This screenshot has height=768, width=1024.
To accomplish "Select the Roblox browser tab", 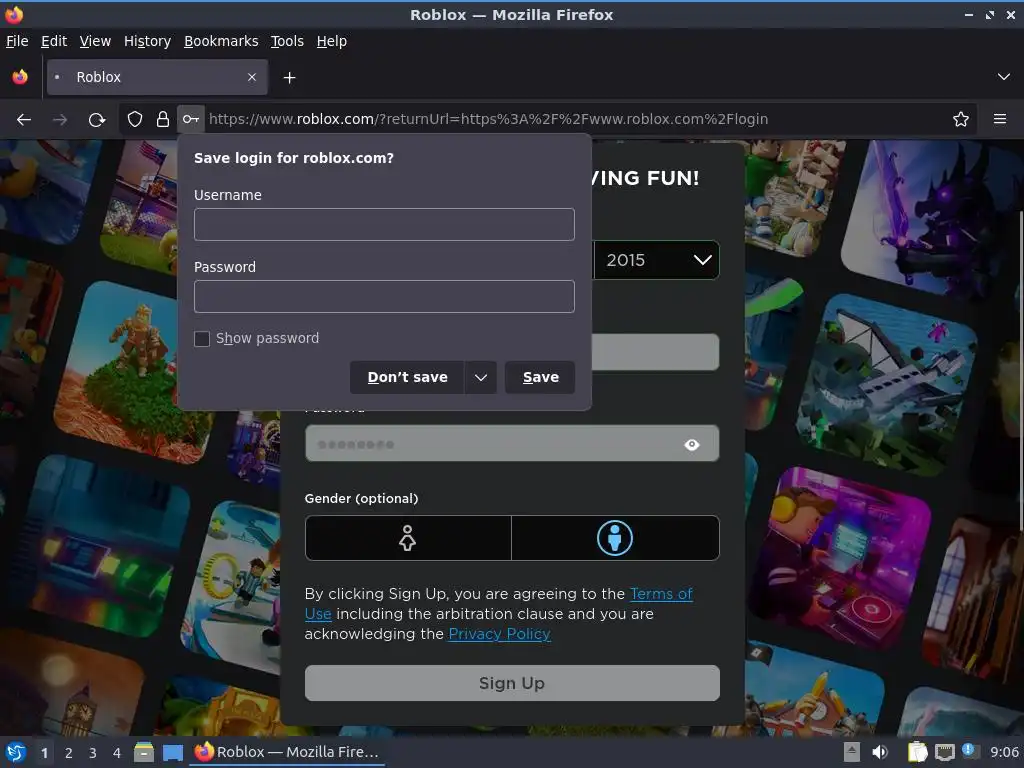I will tap(157, 77).
